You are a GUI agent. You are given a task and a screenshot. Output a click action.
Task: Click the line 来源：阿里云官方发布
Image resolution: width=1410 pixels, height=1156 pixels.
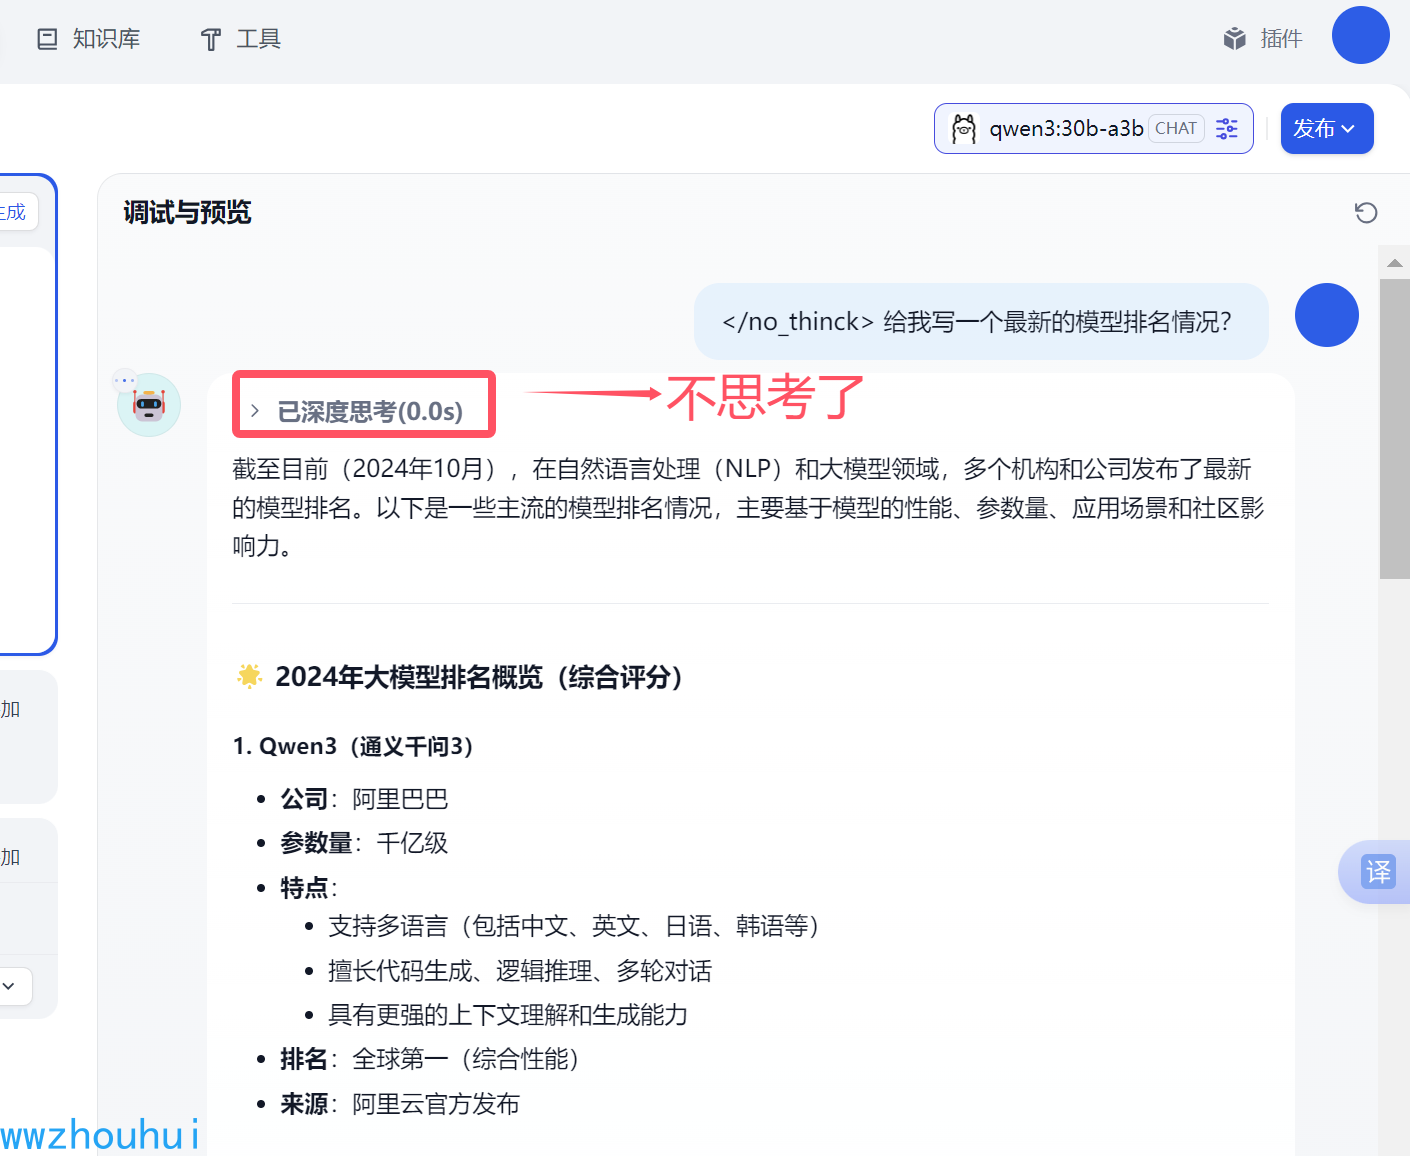(400, 1104)
